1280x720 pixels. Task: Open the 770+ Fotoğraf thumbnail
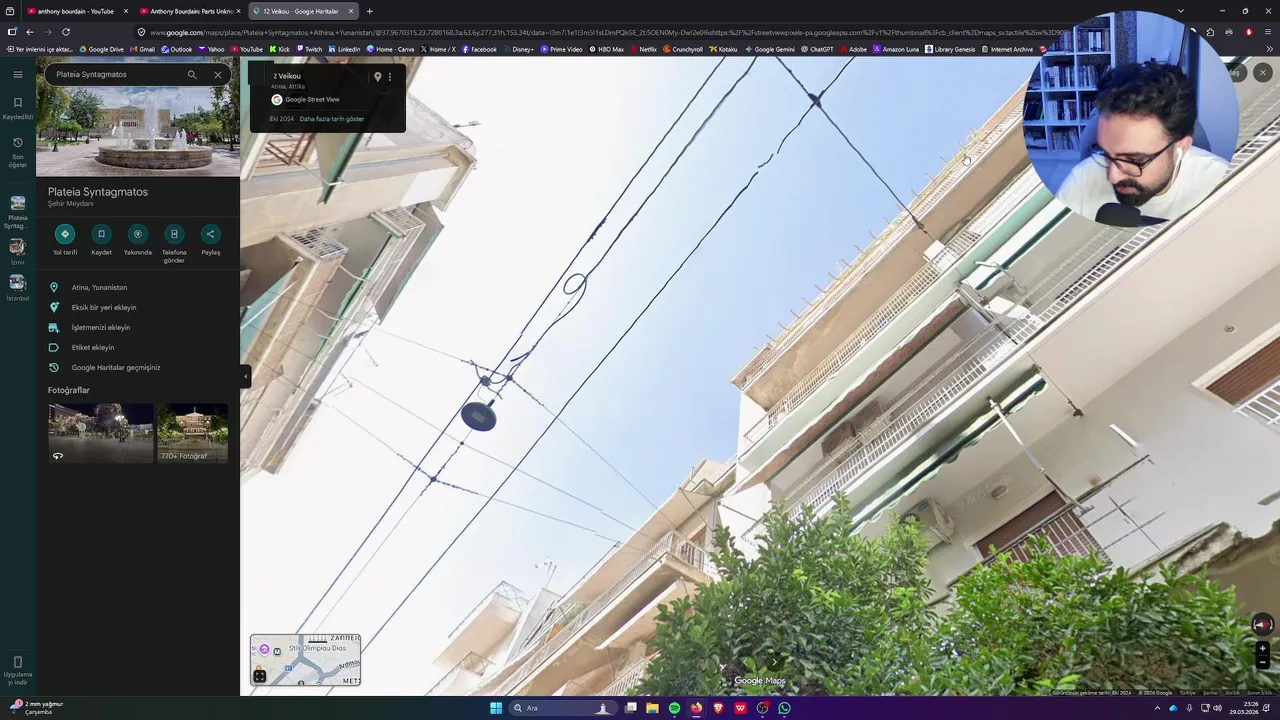[x=193, y=433]
